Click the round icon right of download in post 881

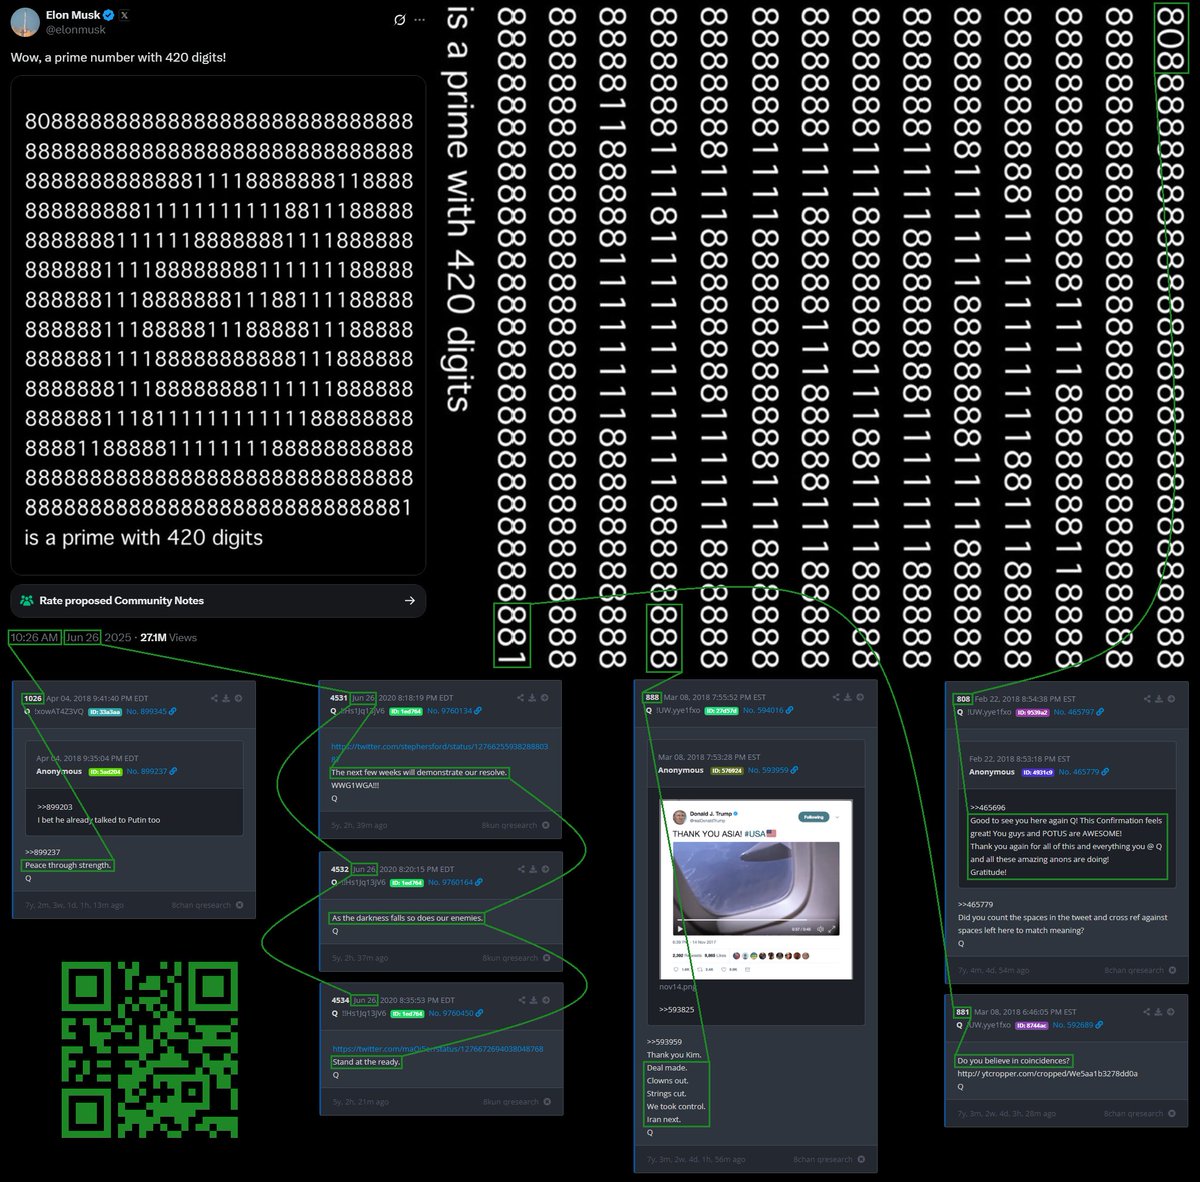point(1171,1011)
